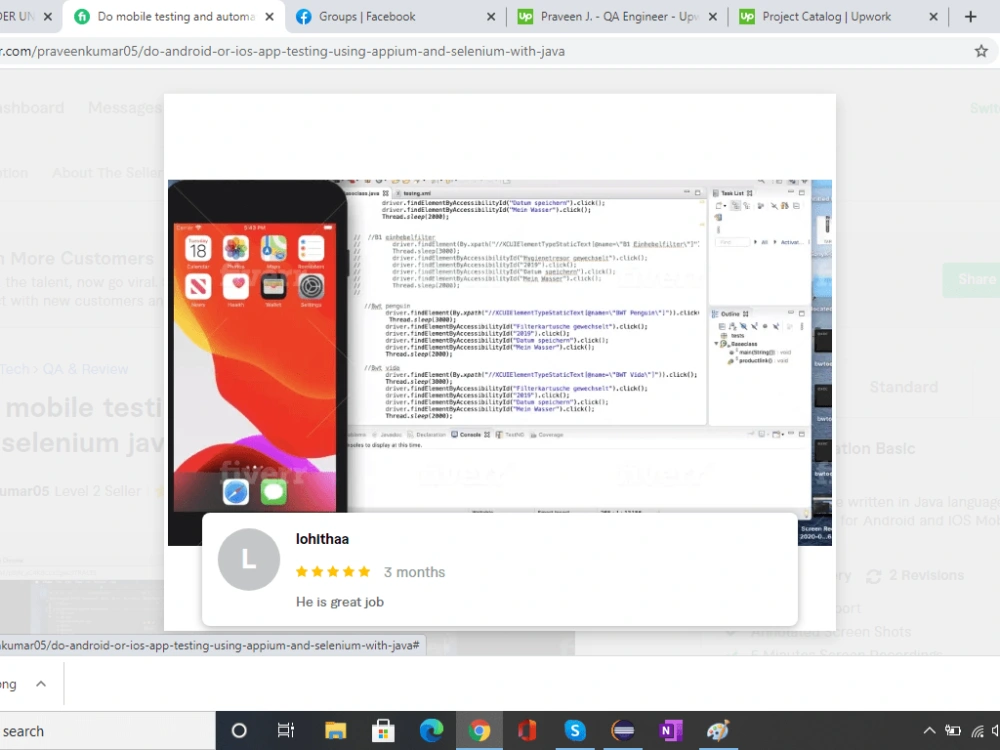The width and height of the screenshot is (1000, 750).
Task: Open Skype from the taskbar
Action: [x=575, y=731]
